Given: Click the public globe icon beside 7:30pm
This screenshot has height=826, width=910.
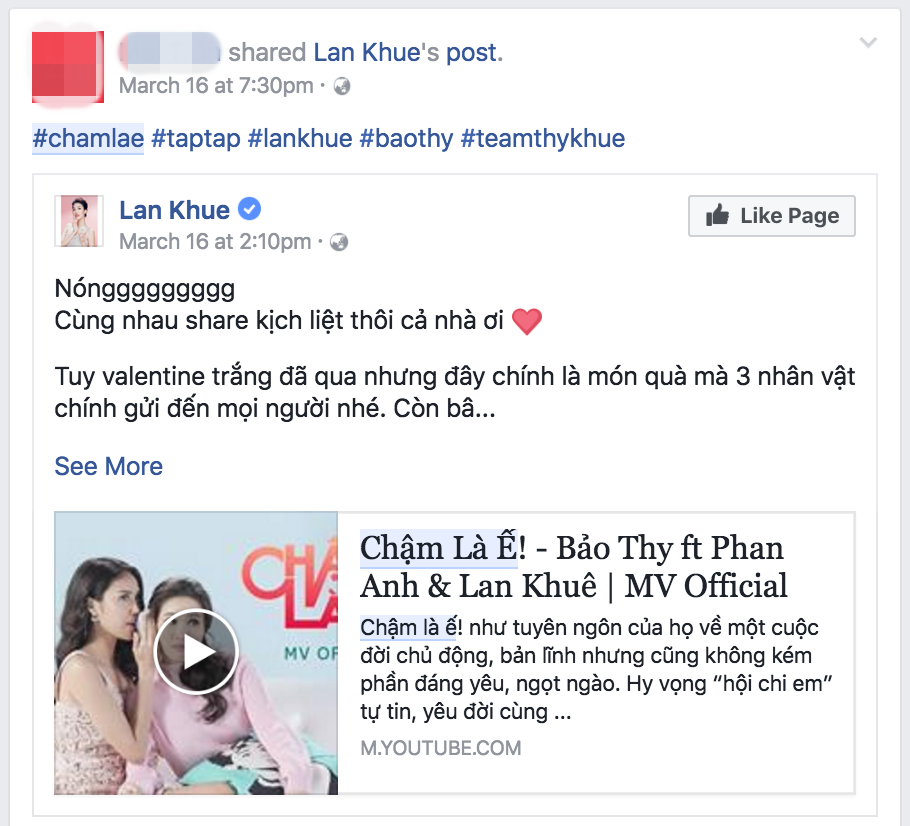Looking at the screenshot, I should [342, 86].
